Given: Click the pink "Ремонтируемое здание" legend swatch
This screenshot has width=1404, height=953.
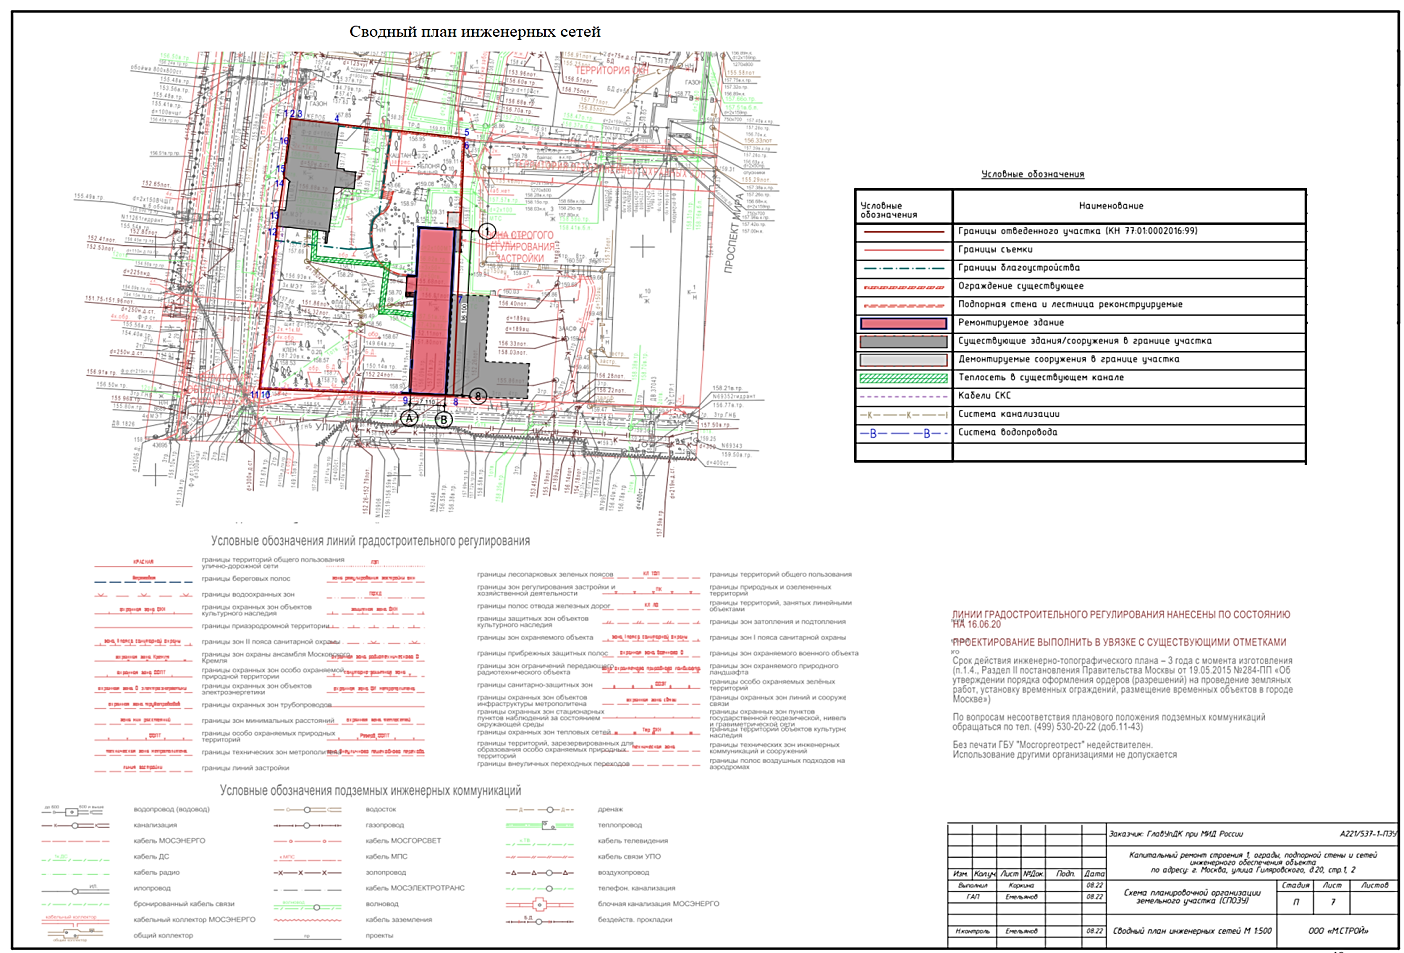Looking at the screenshot, I should click(x=903, y=323).
